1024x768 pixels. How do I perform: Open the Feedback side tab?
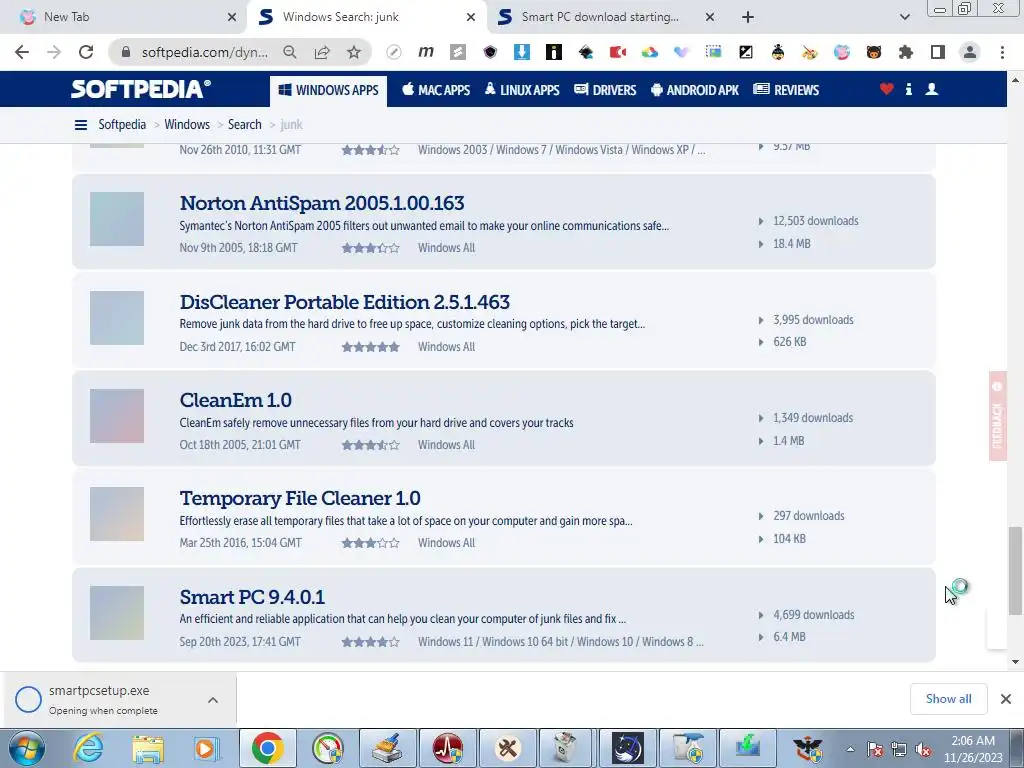997,416
